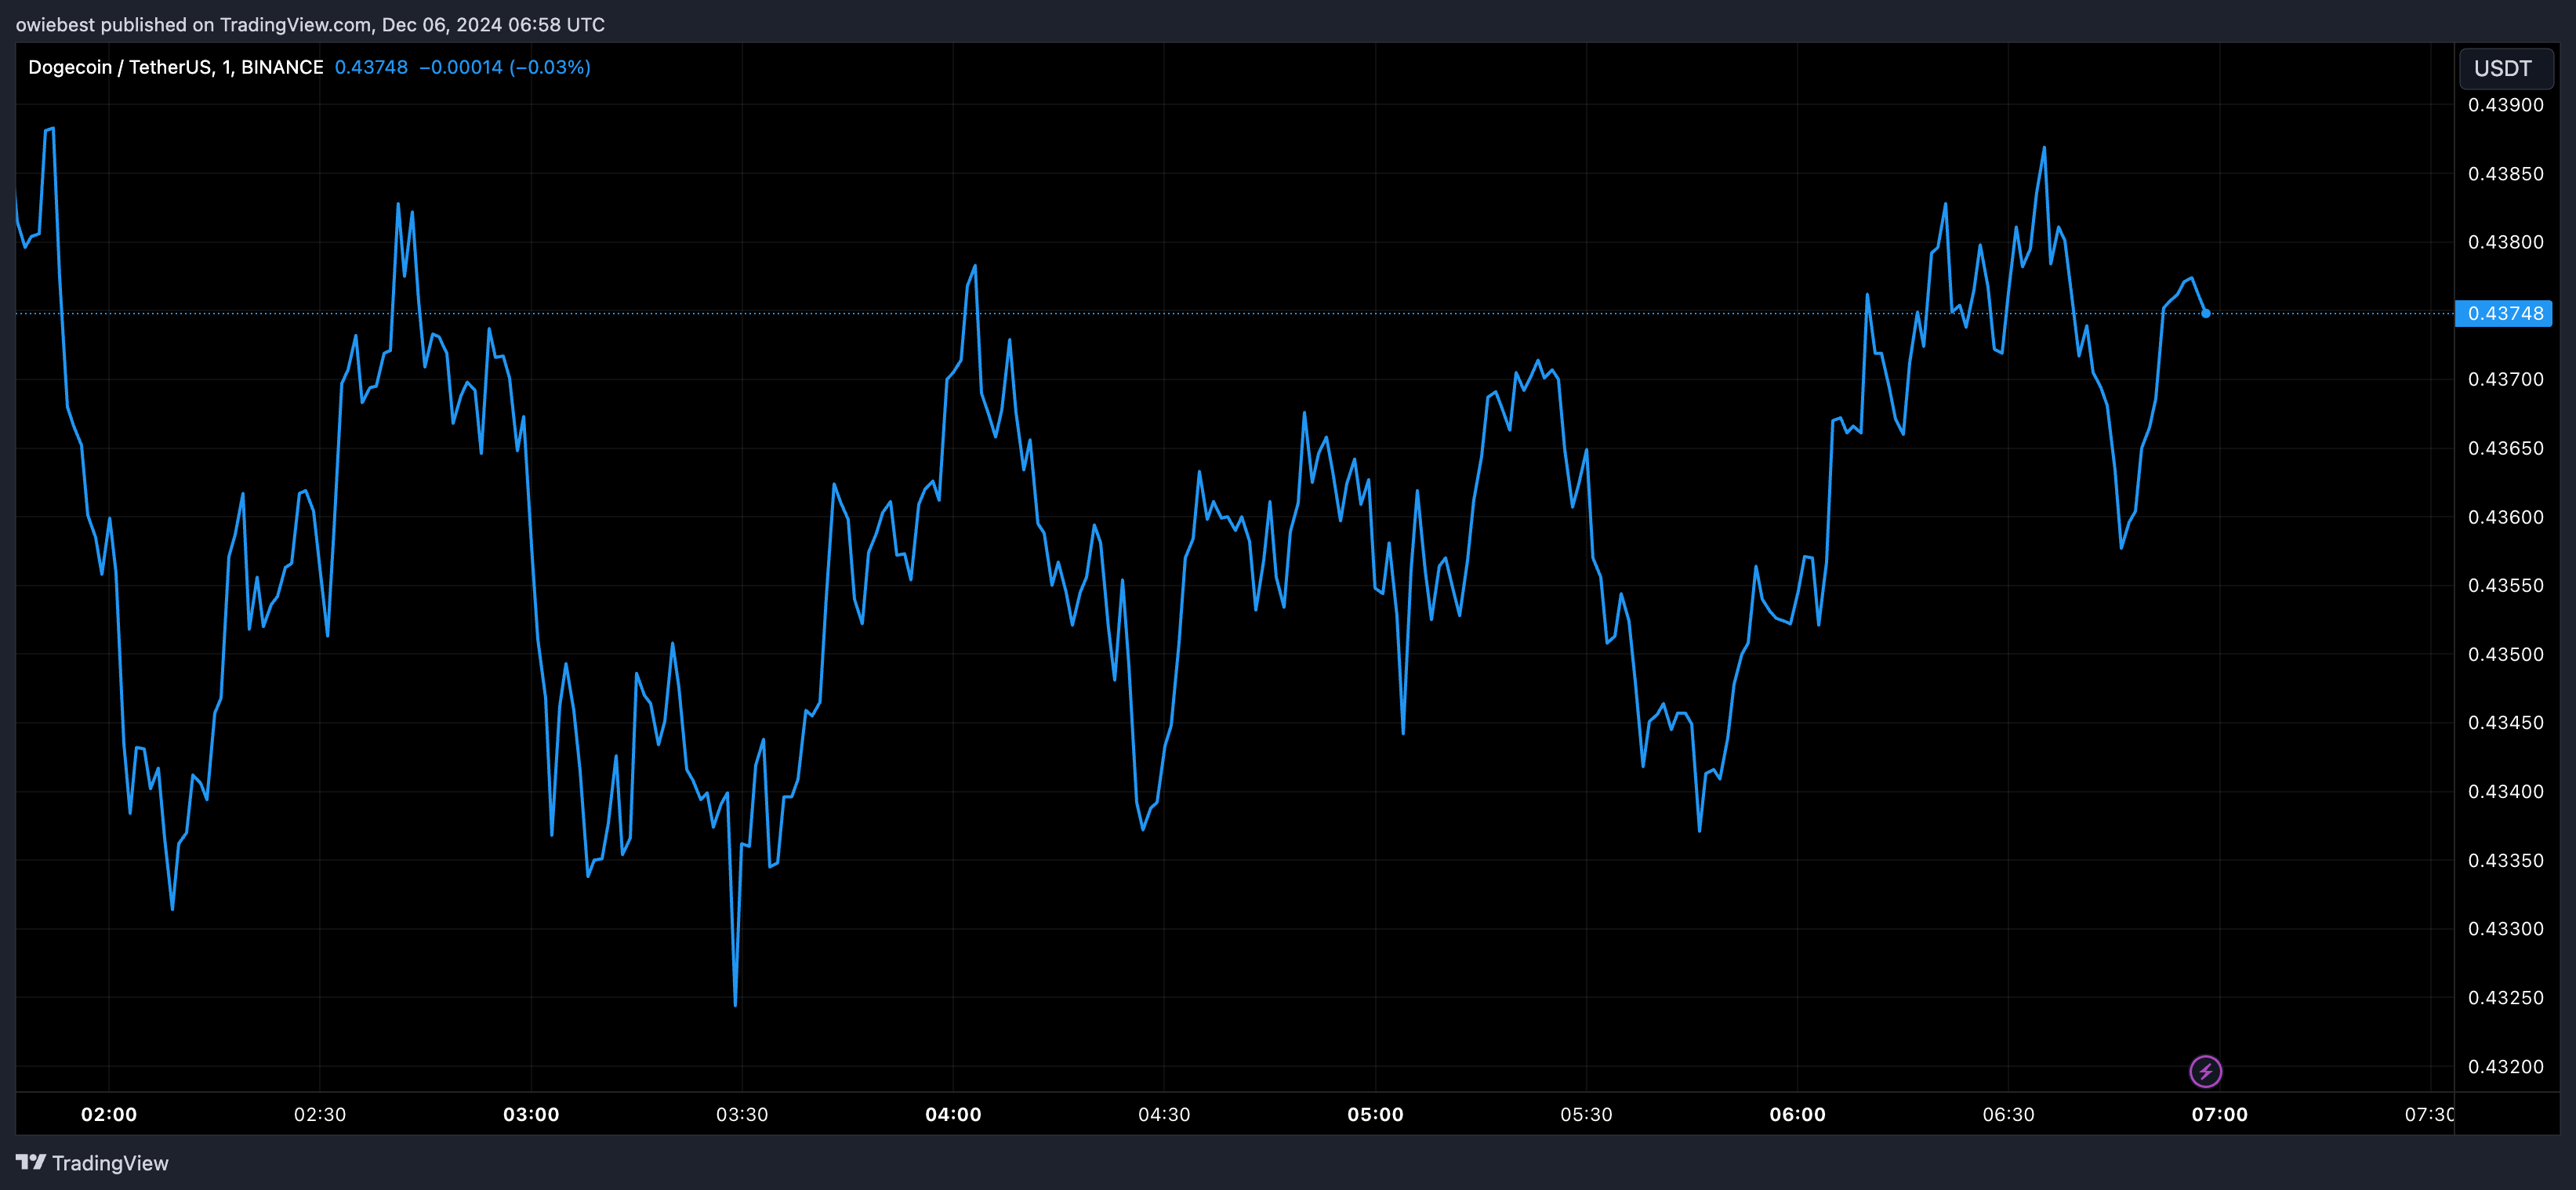This screenshot has height=1190, width=2576.
Task: Click the last price dot on the line
Action: [x=2205, y=313]
